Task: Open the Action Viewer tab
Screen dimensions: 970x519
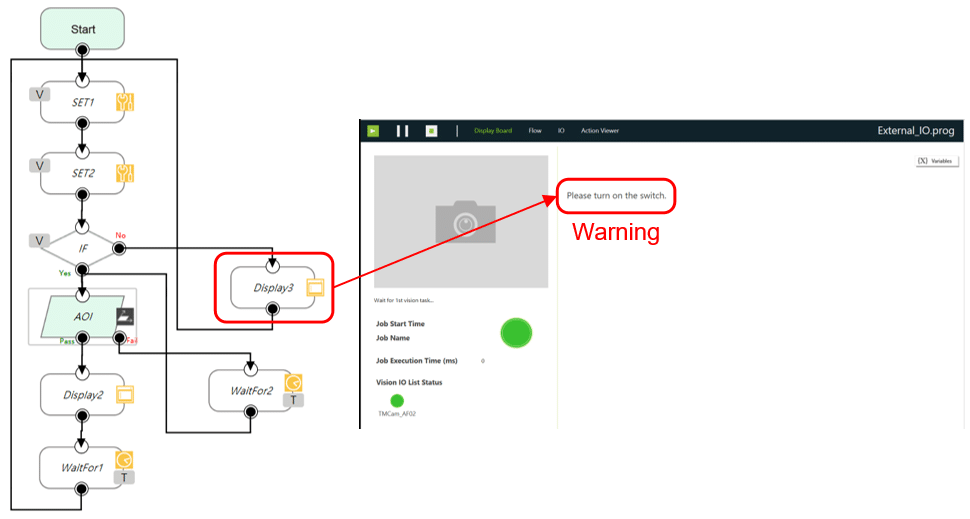Action: [600, 130]
